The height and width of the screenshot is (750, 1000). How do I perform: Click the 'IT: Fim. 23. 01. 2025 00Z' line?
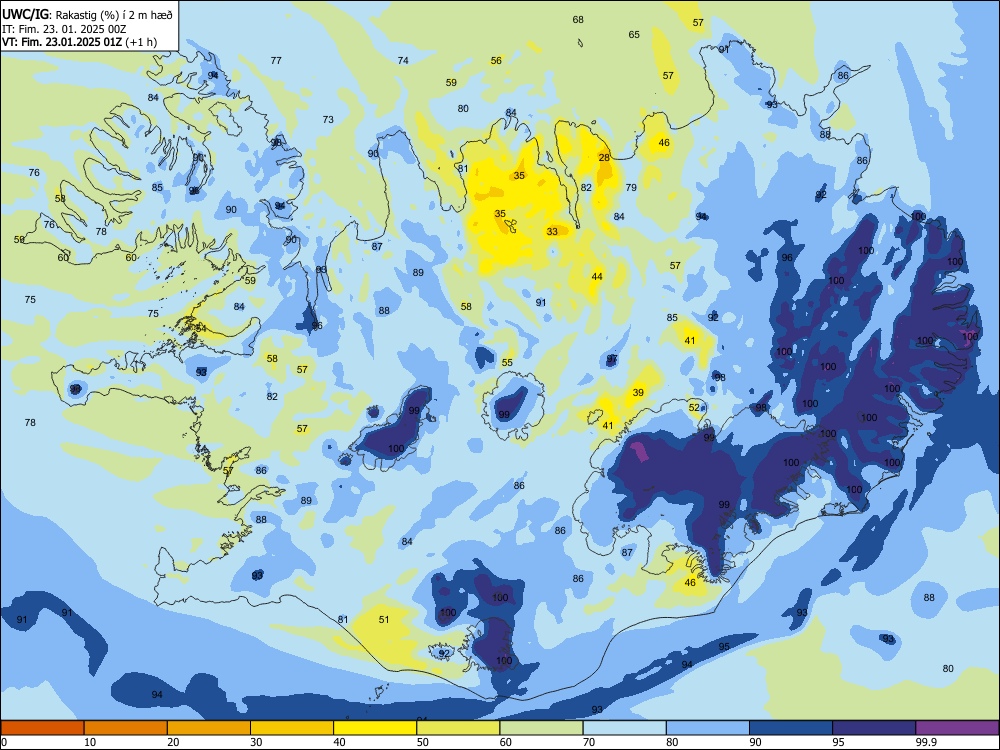(x=64, y=29)
